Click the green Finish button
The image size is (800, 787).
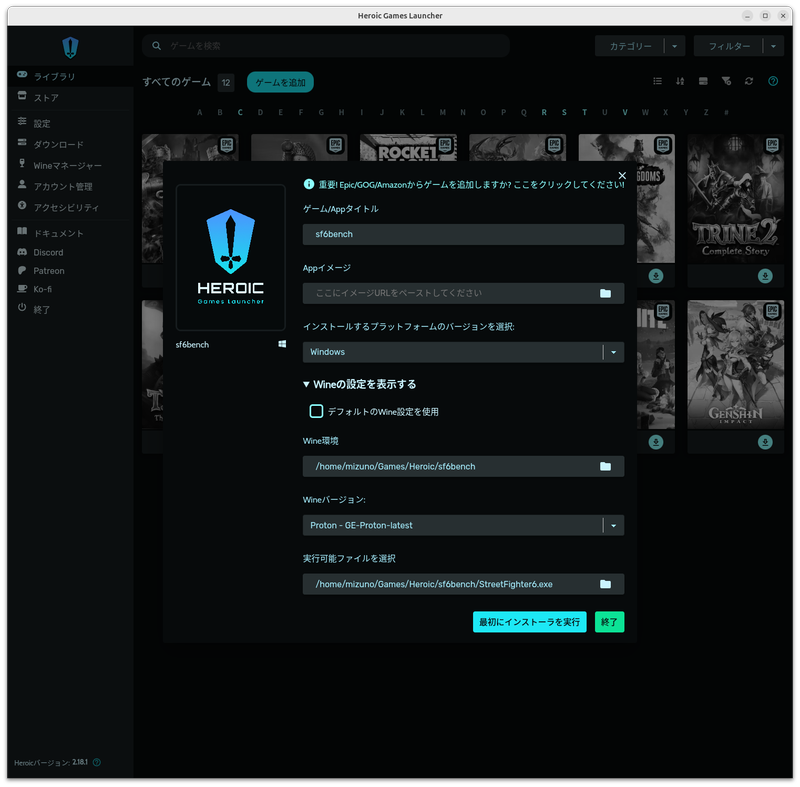(x=609, y=622)
